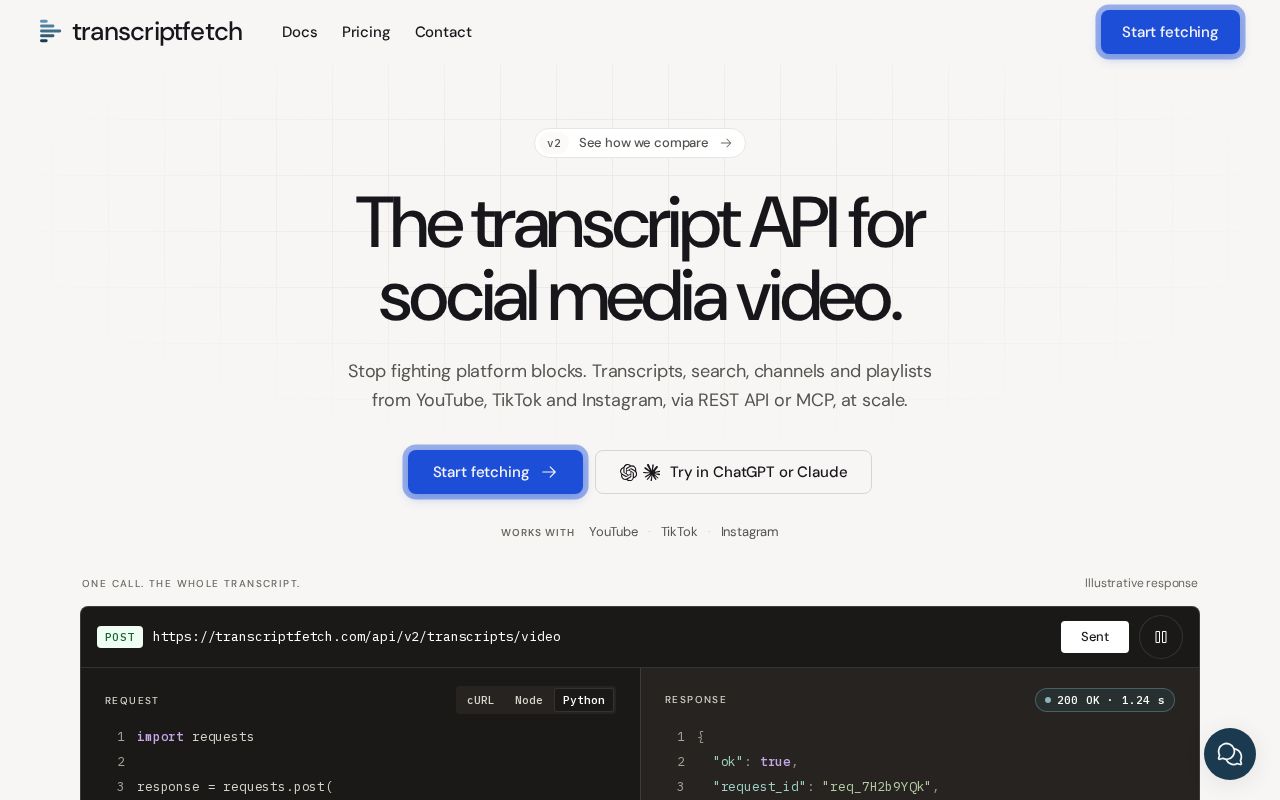Open the See how we compare pill
The width and height of the screenshot is (1280, 800).
pyautogui.click(x=640, y=143)
